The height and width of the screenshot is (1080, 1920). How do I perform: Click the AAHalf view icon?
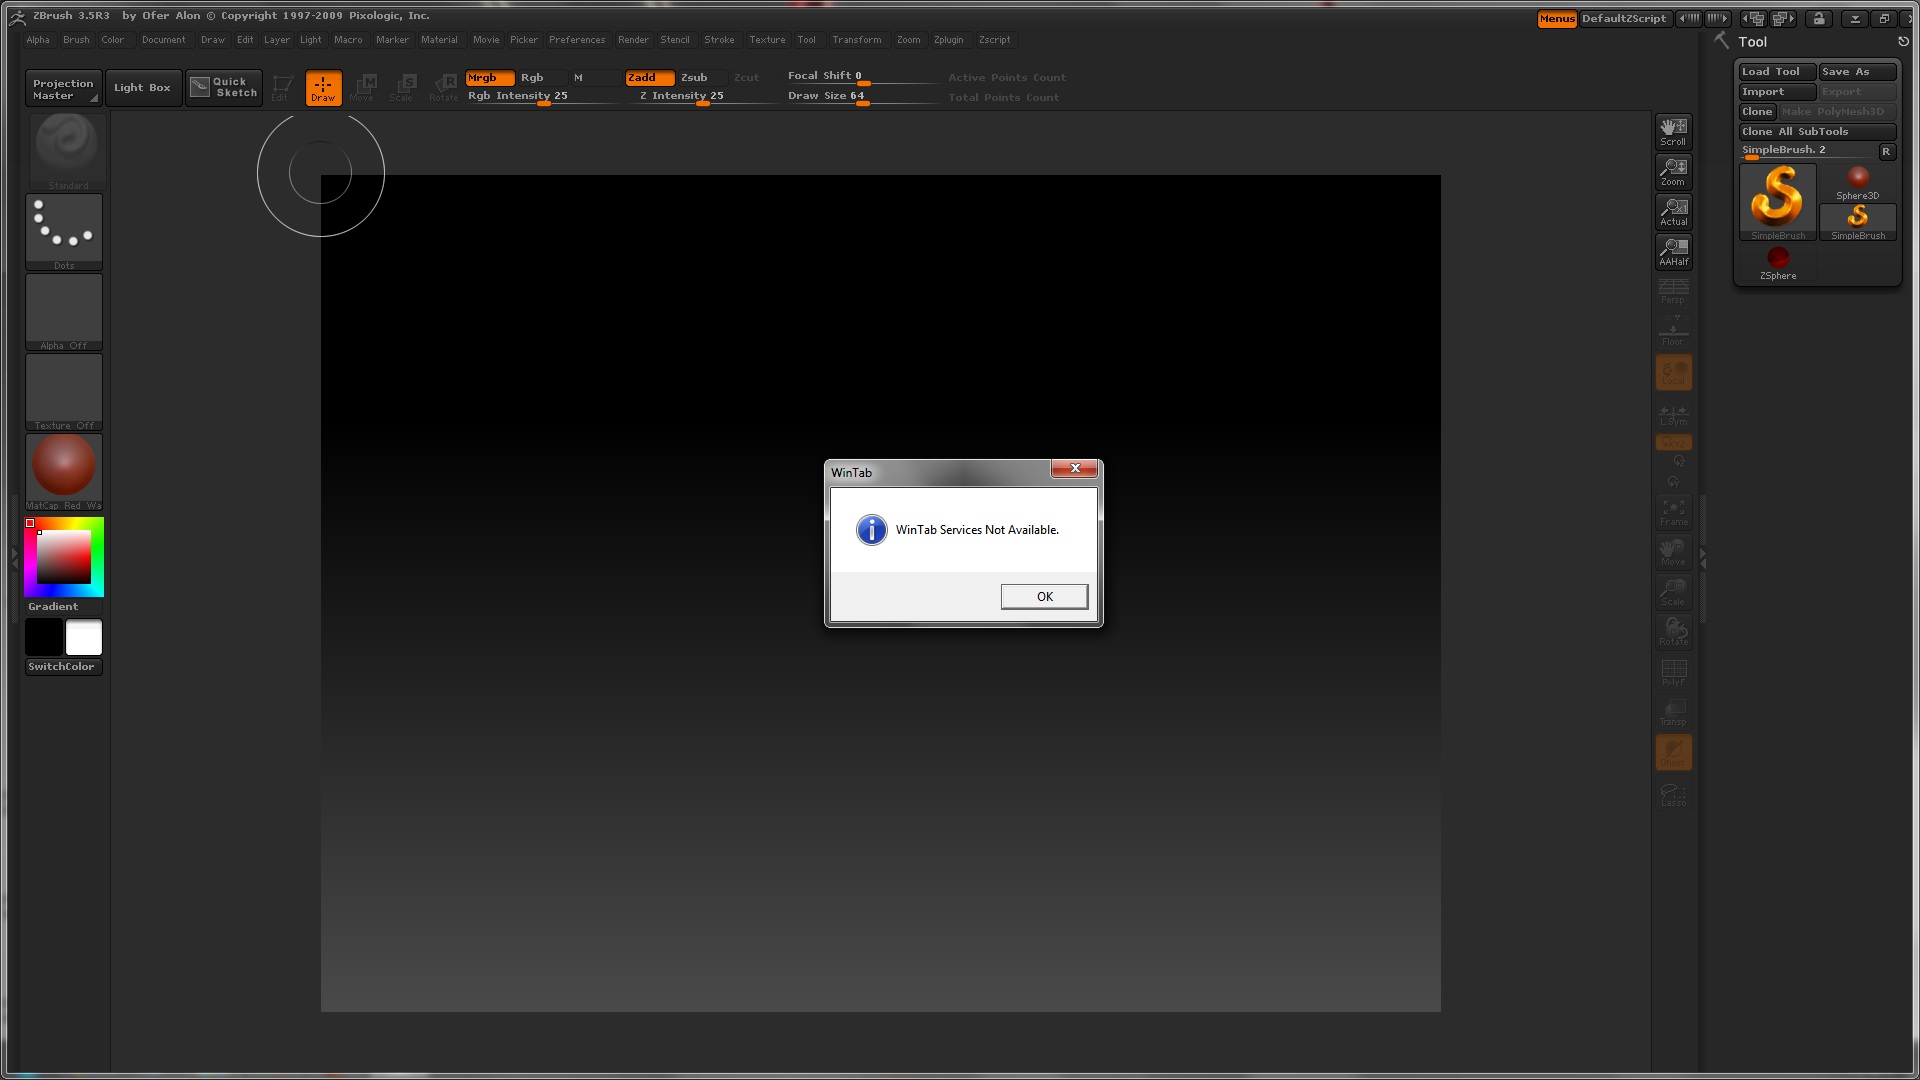(x=1673, y=251)
